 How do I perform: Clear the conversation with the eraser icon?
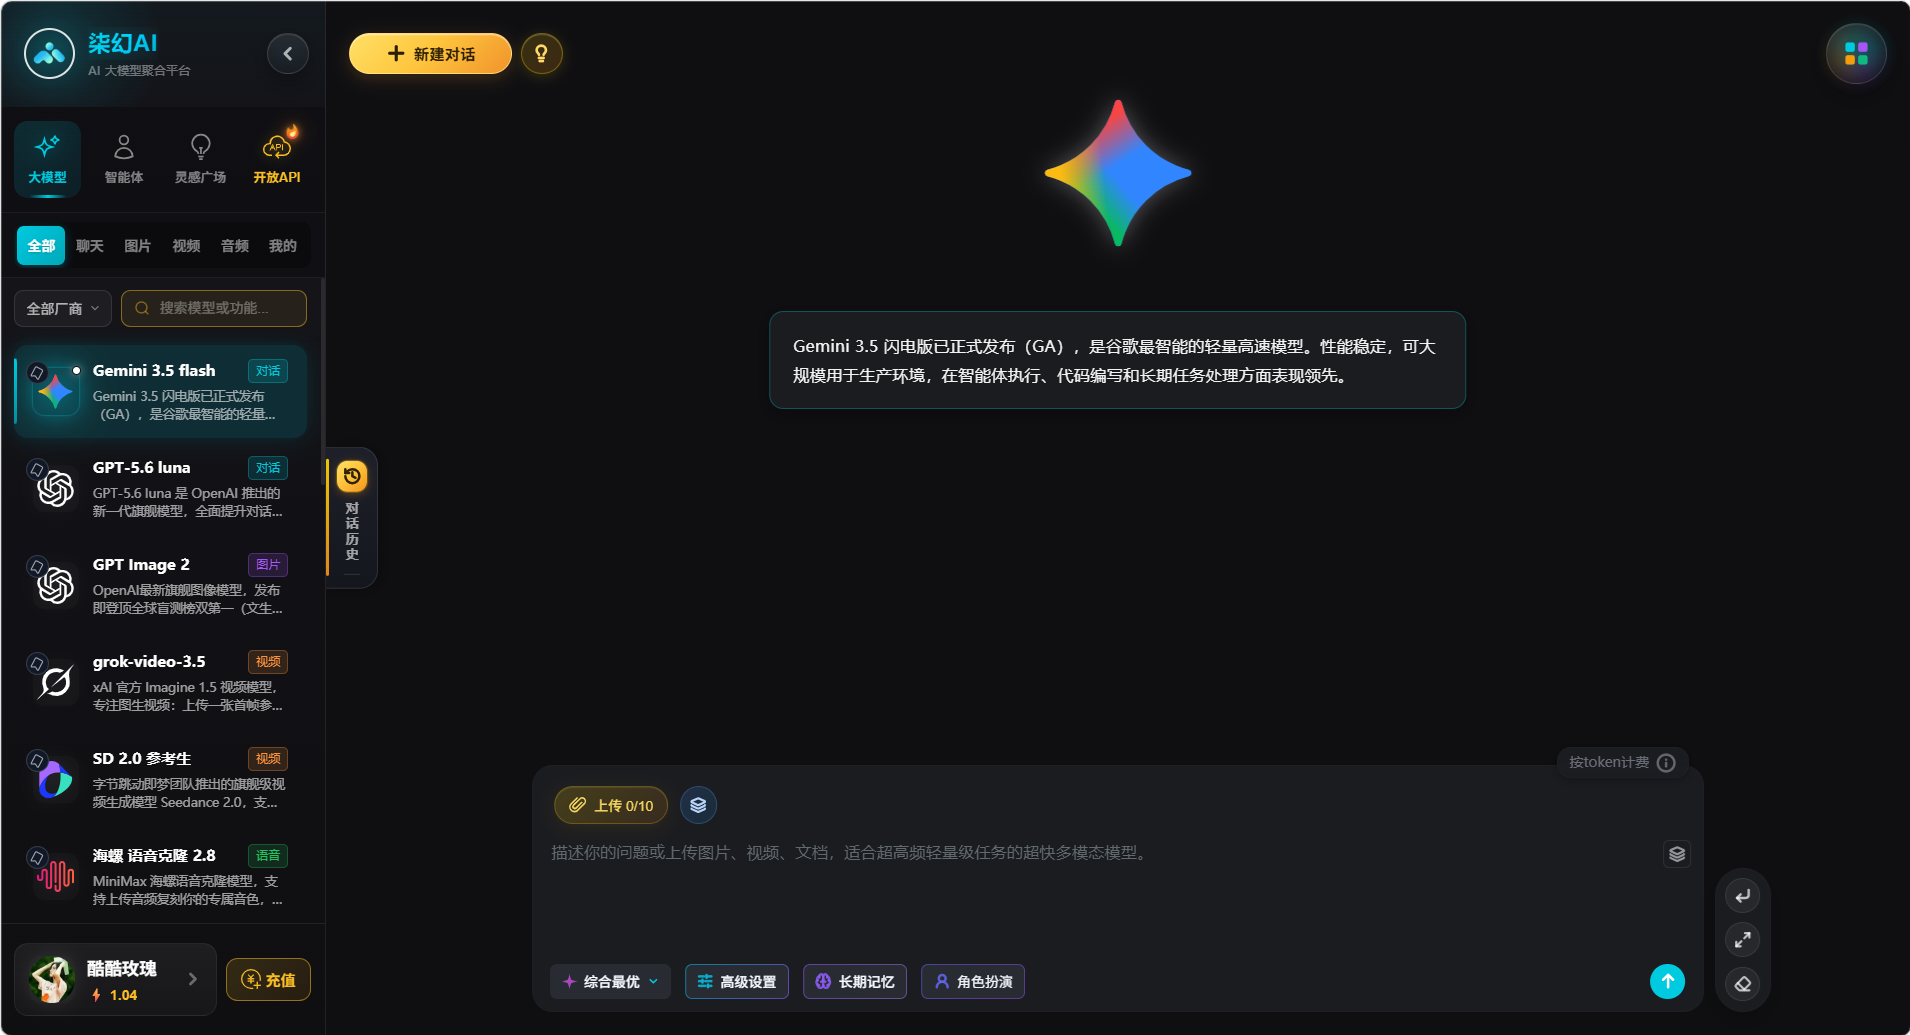coord(1743,984)
